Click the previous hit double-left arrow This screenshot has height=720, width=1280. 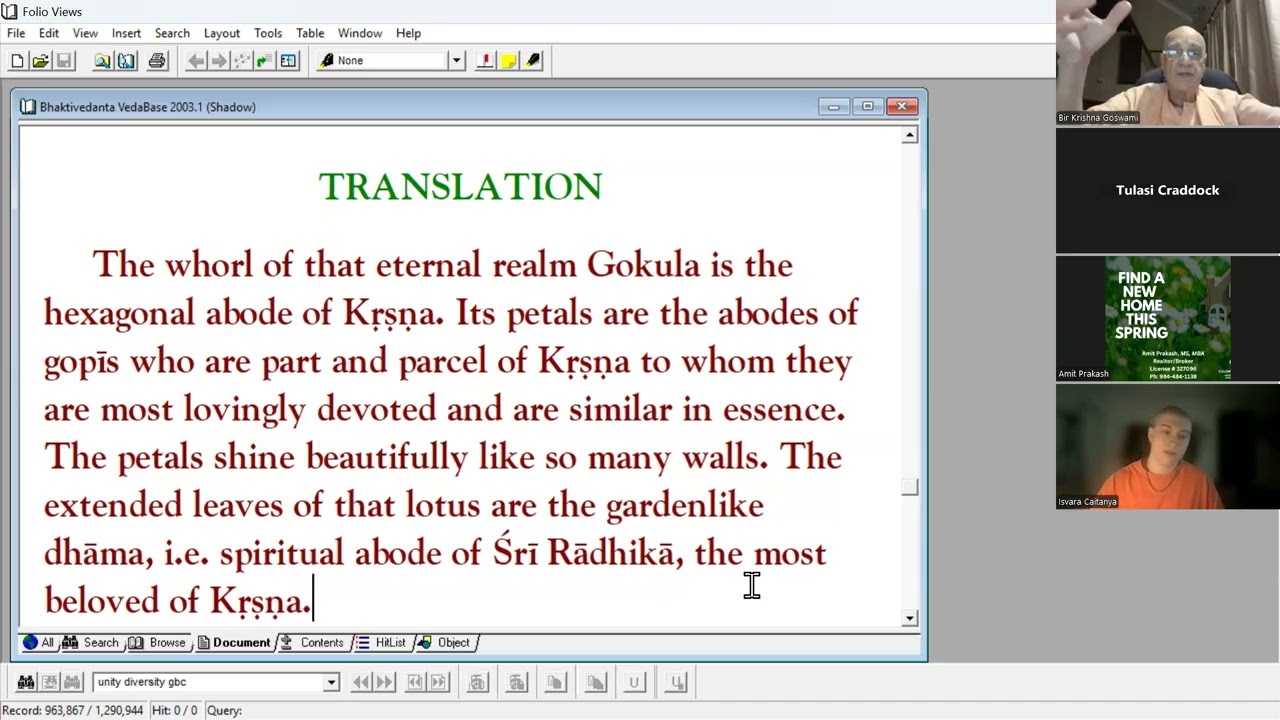tap(361, 683)
